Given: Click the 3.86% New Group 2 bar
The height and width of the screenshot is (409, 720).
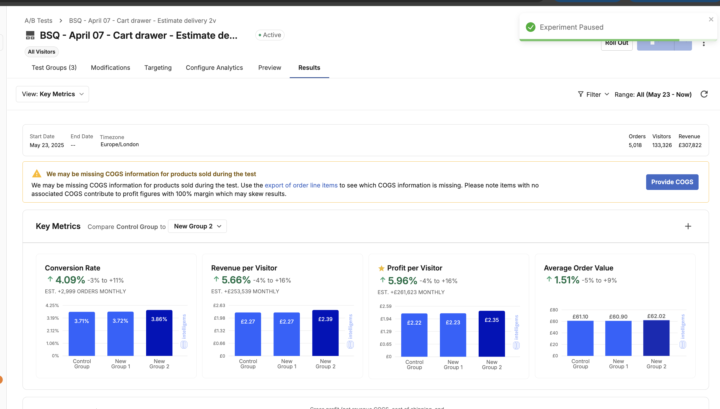Looking at the screenshot, I should 159,333.
